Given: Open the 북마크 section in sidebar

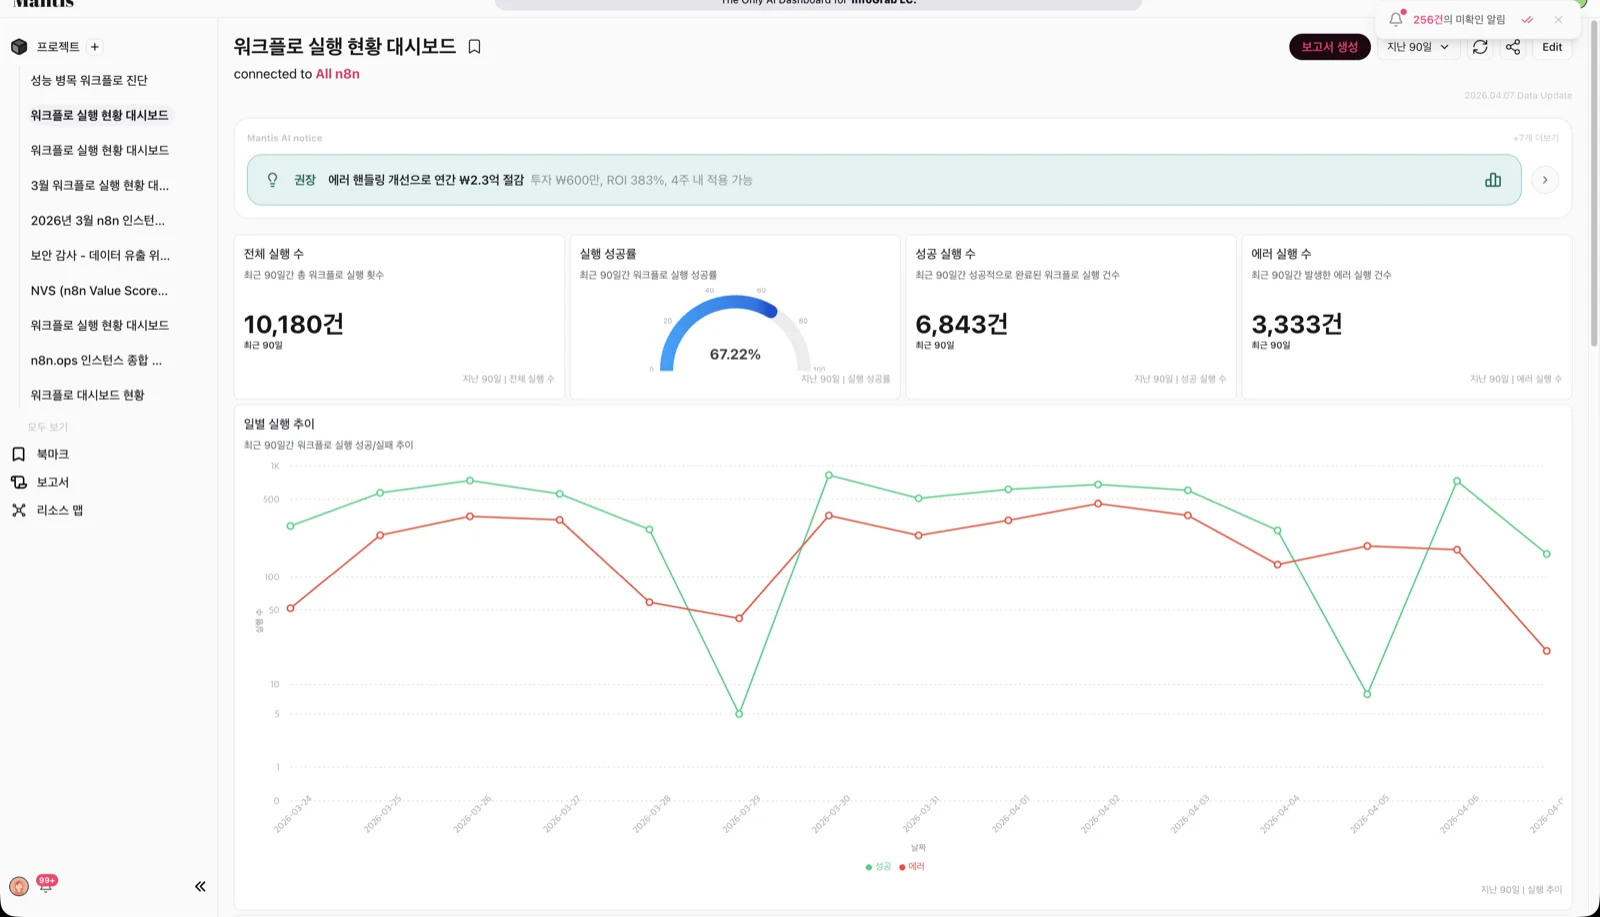Looking at the screenshot, I should tap(51, 453).
